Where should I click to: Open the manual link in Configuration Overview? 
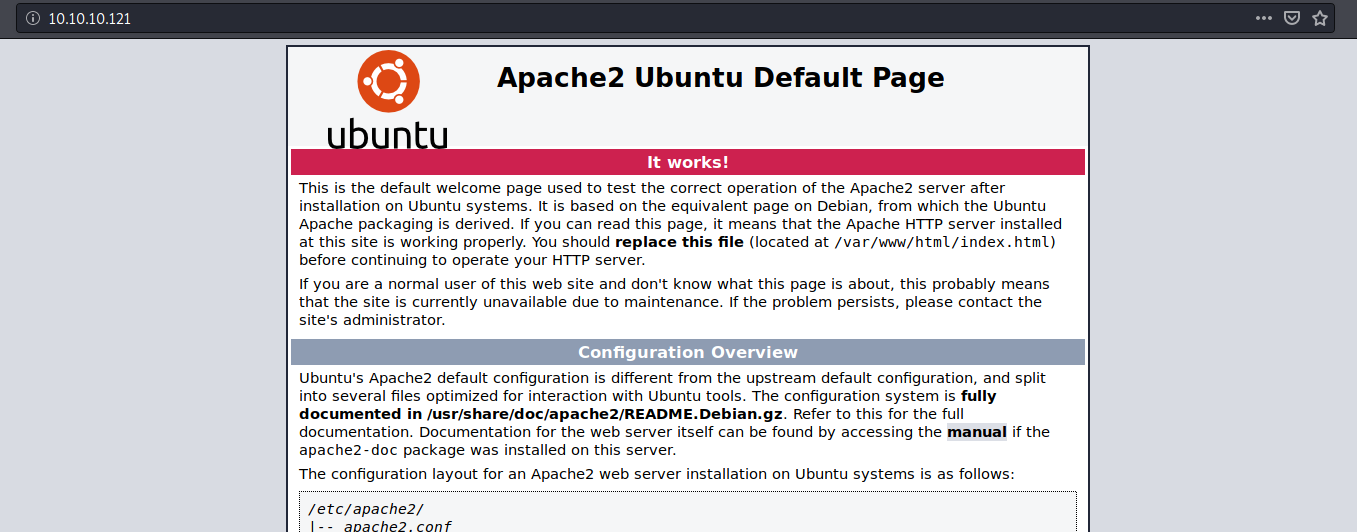pos(977,432)
